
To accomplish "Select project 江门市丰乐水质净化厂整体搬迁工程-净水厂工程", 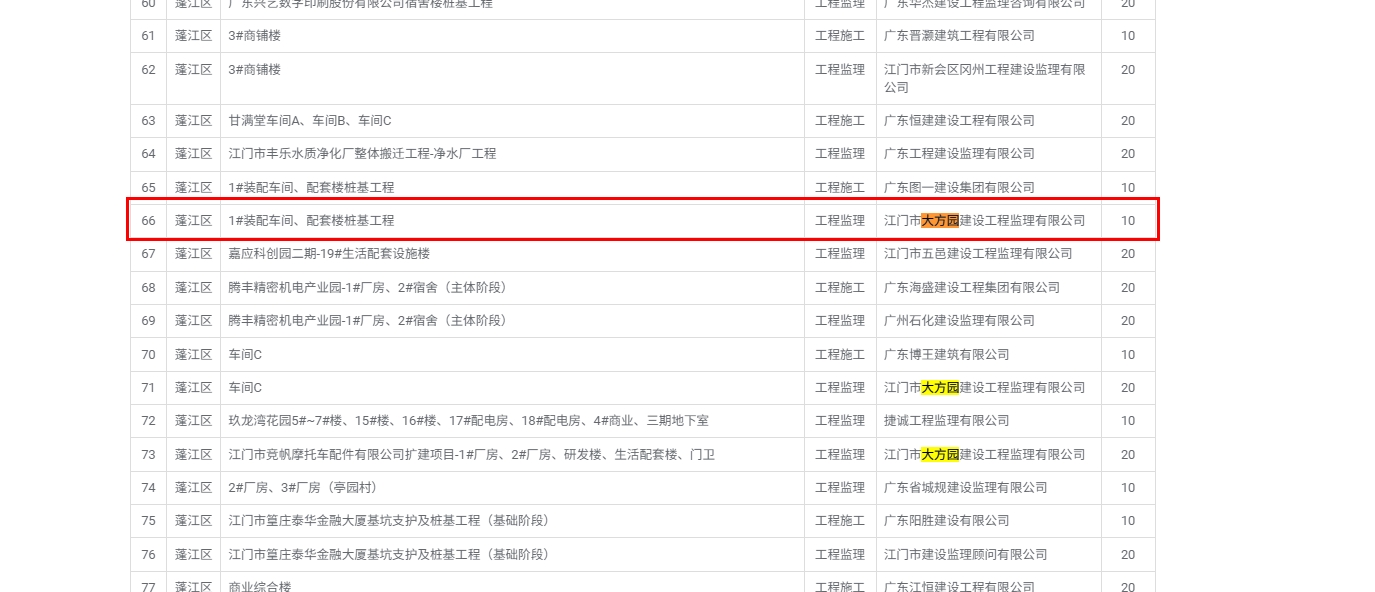I will [x=362, y=154].
